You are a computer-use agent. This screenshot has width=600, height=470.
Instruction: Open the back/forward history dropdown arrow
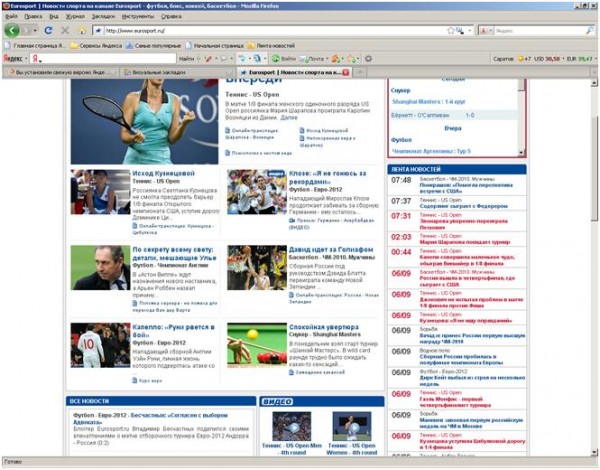(35, 31)
